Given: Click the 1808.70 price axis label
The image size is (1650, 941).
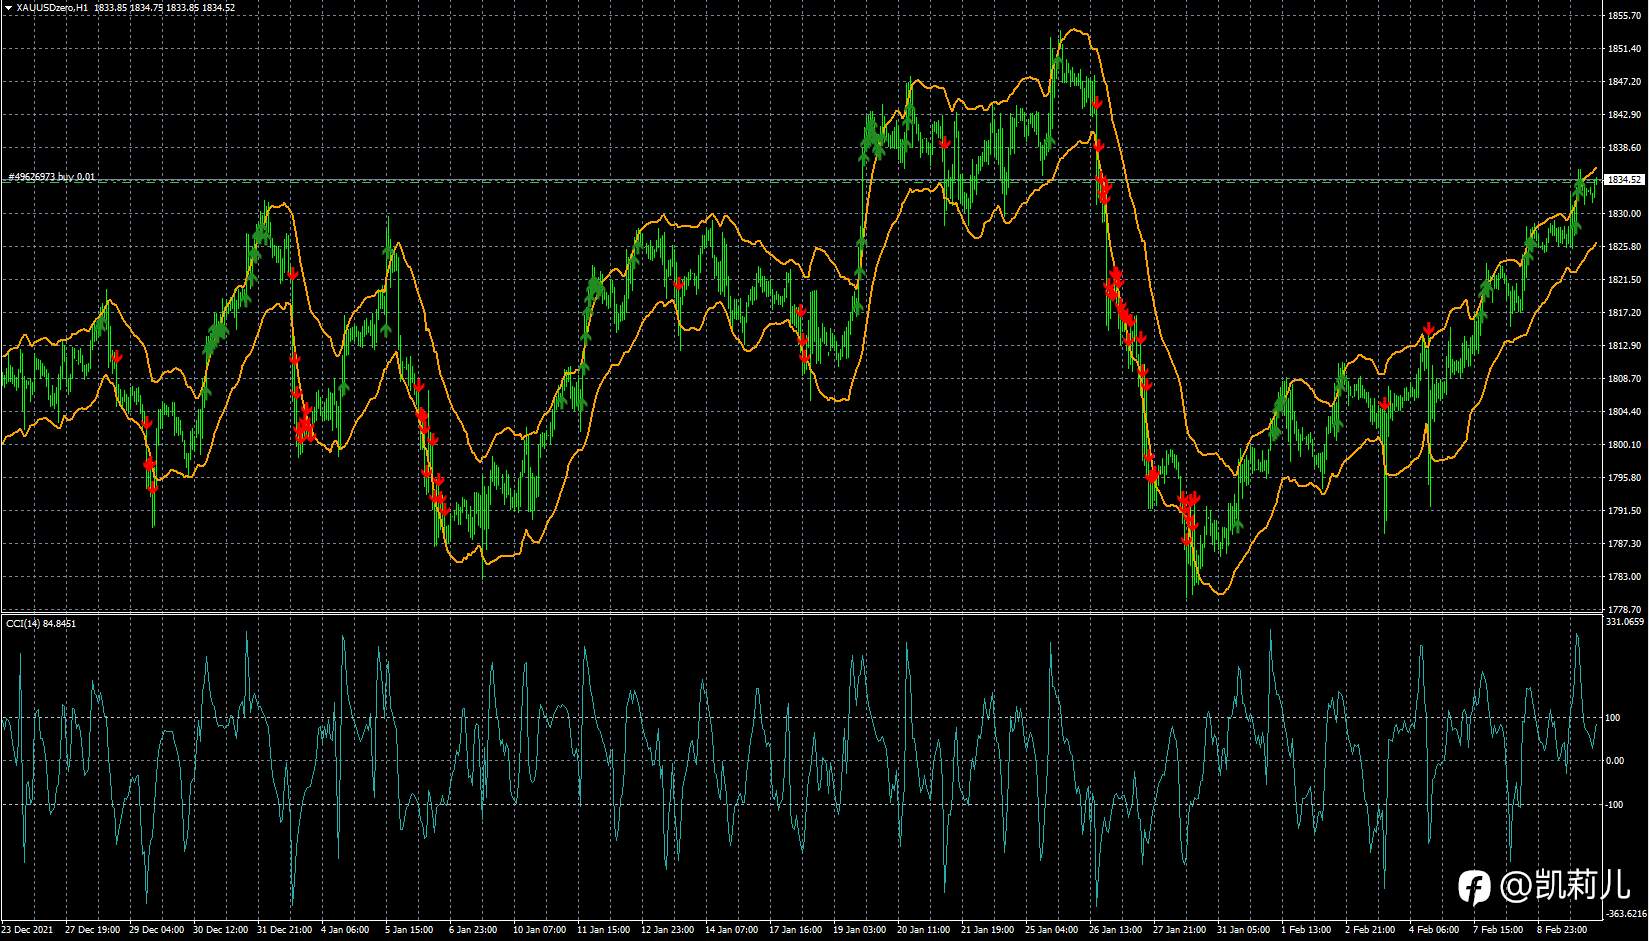Looking at the screenshot, I should pyautogui.click(x=1624, y=379).
